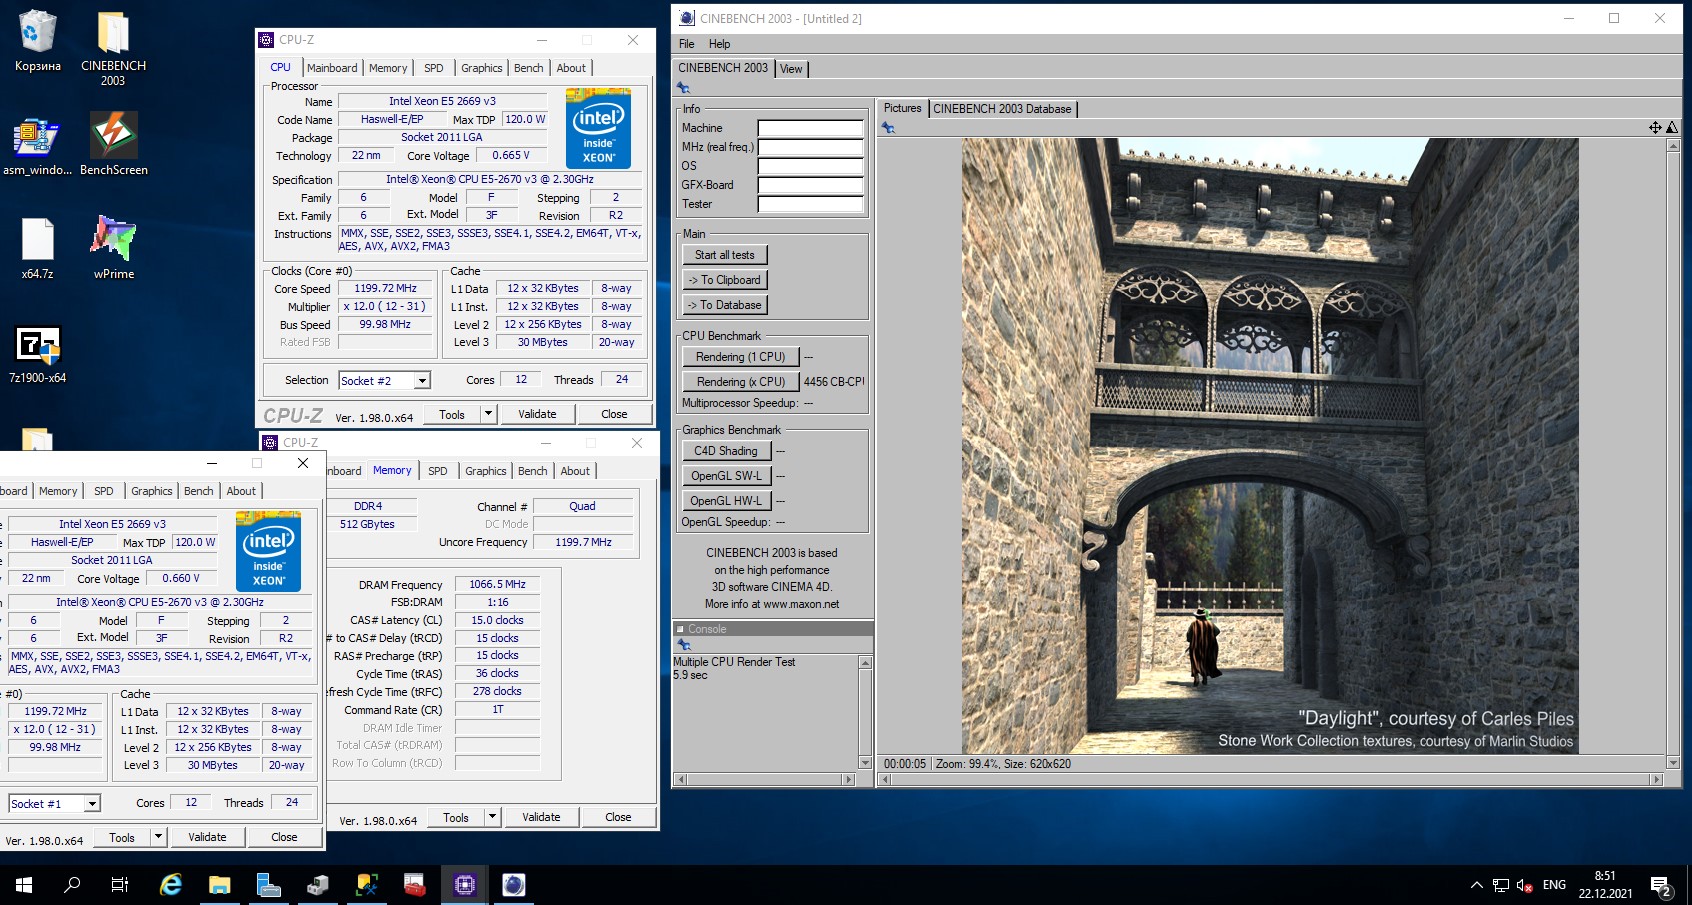Open the Help menu in CINEBENCH
Viewport: 1692px width, 905px height.
[x=719, y=44]
